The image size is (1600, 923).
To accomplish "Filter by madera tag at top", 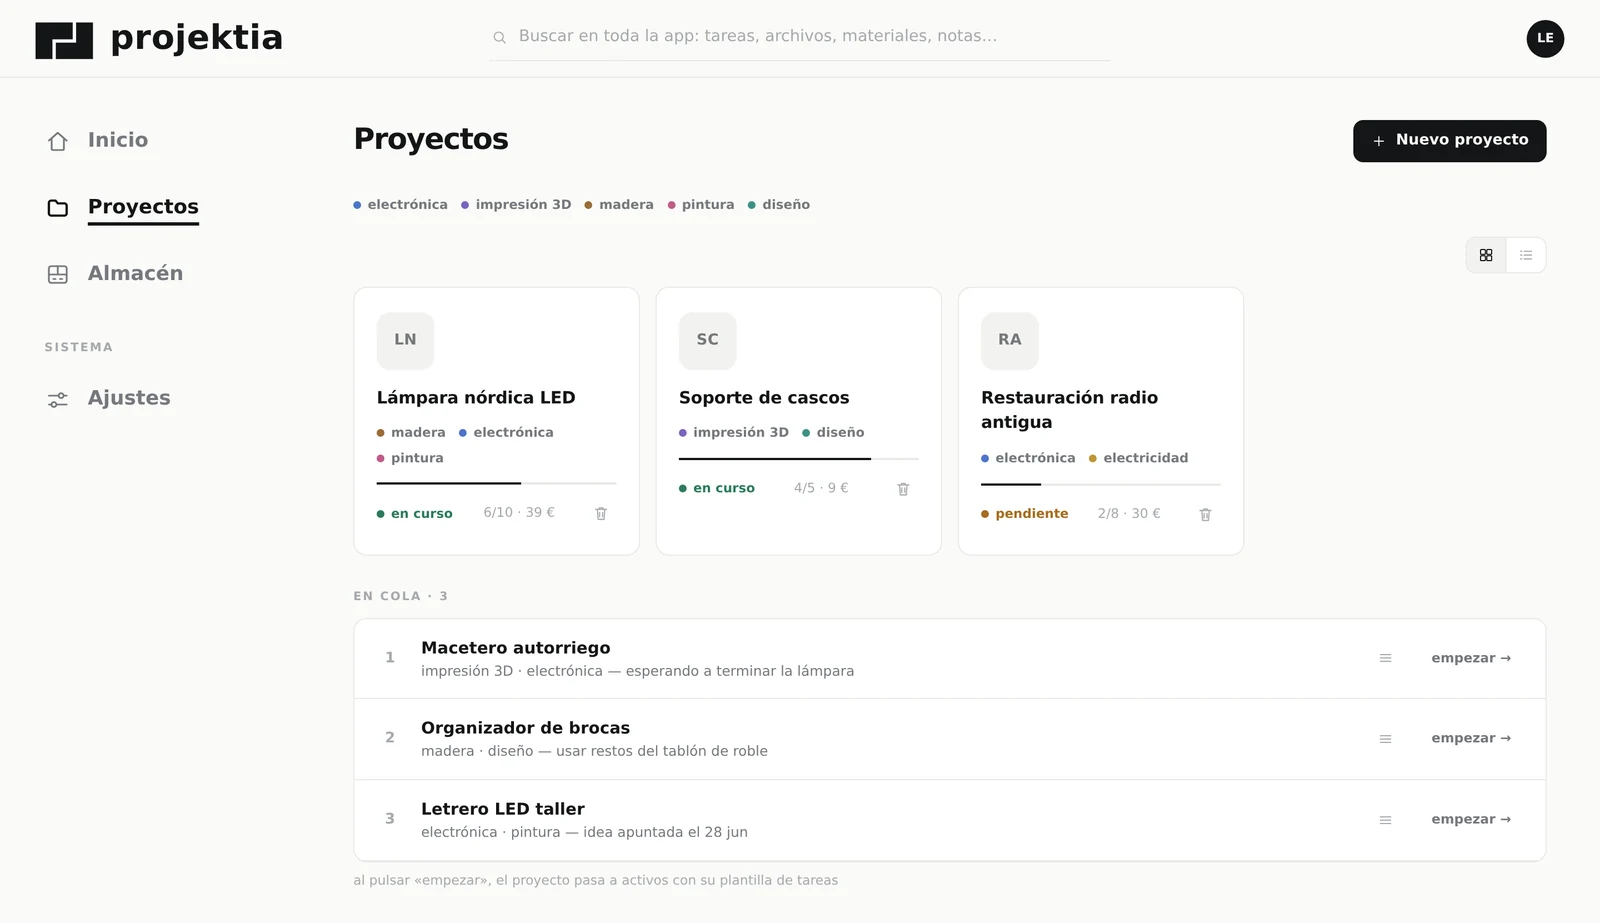I will coord(619,205).
